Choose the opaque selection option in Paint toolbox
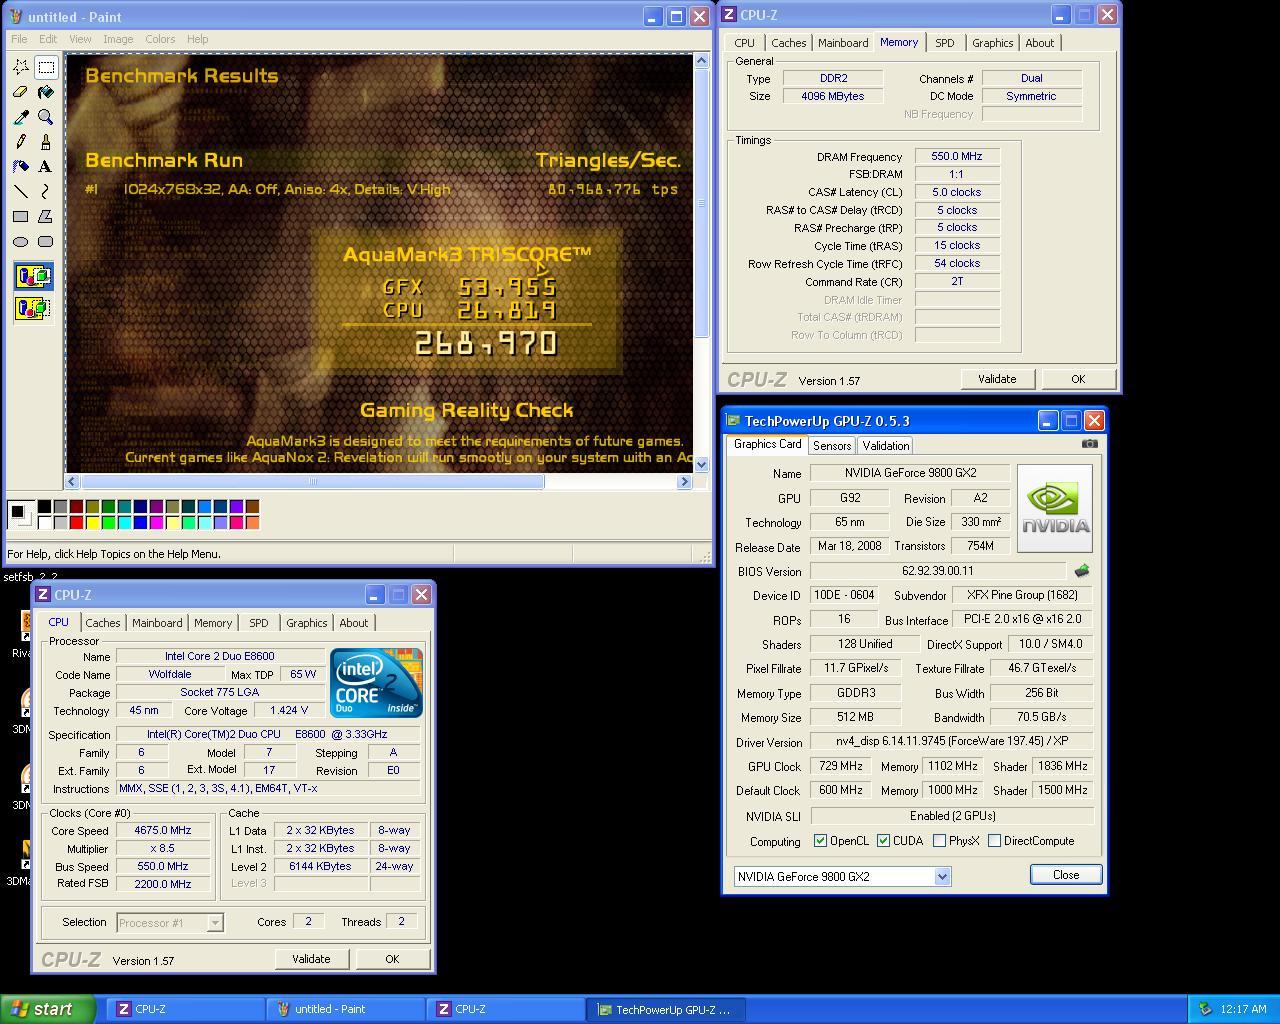 click(x=33, y=276)
